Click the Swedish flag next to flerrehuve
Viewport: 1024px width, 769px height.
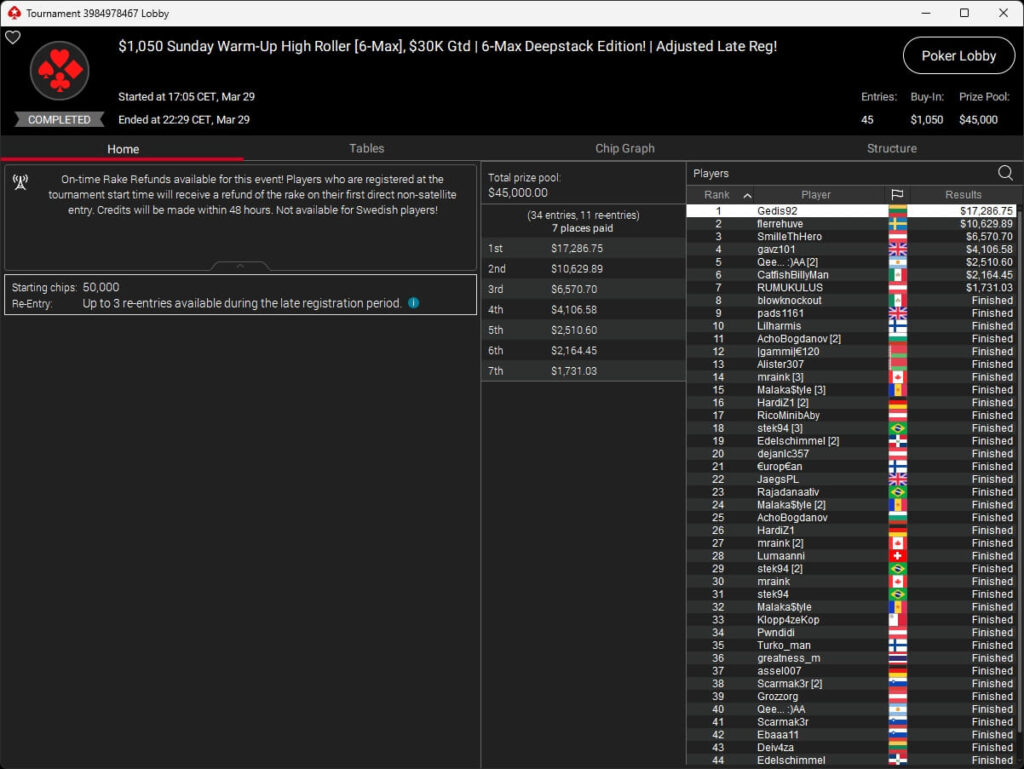[x=897, y=224]
